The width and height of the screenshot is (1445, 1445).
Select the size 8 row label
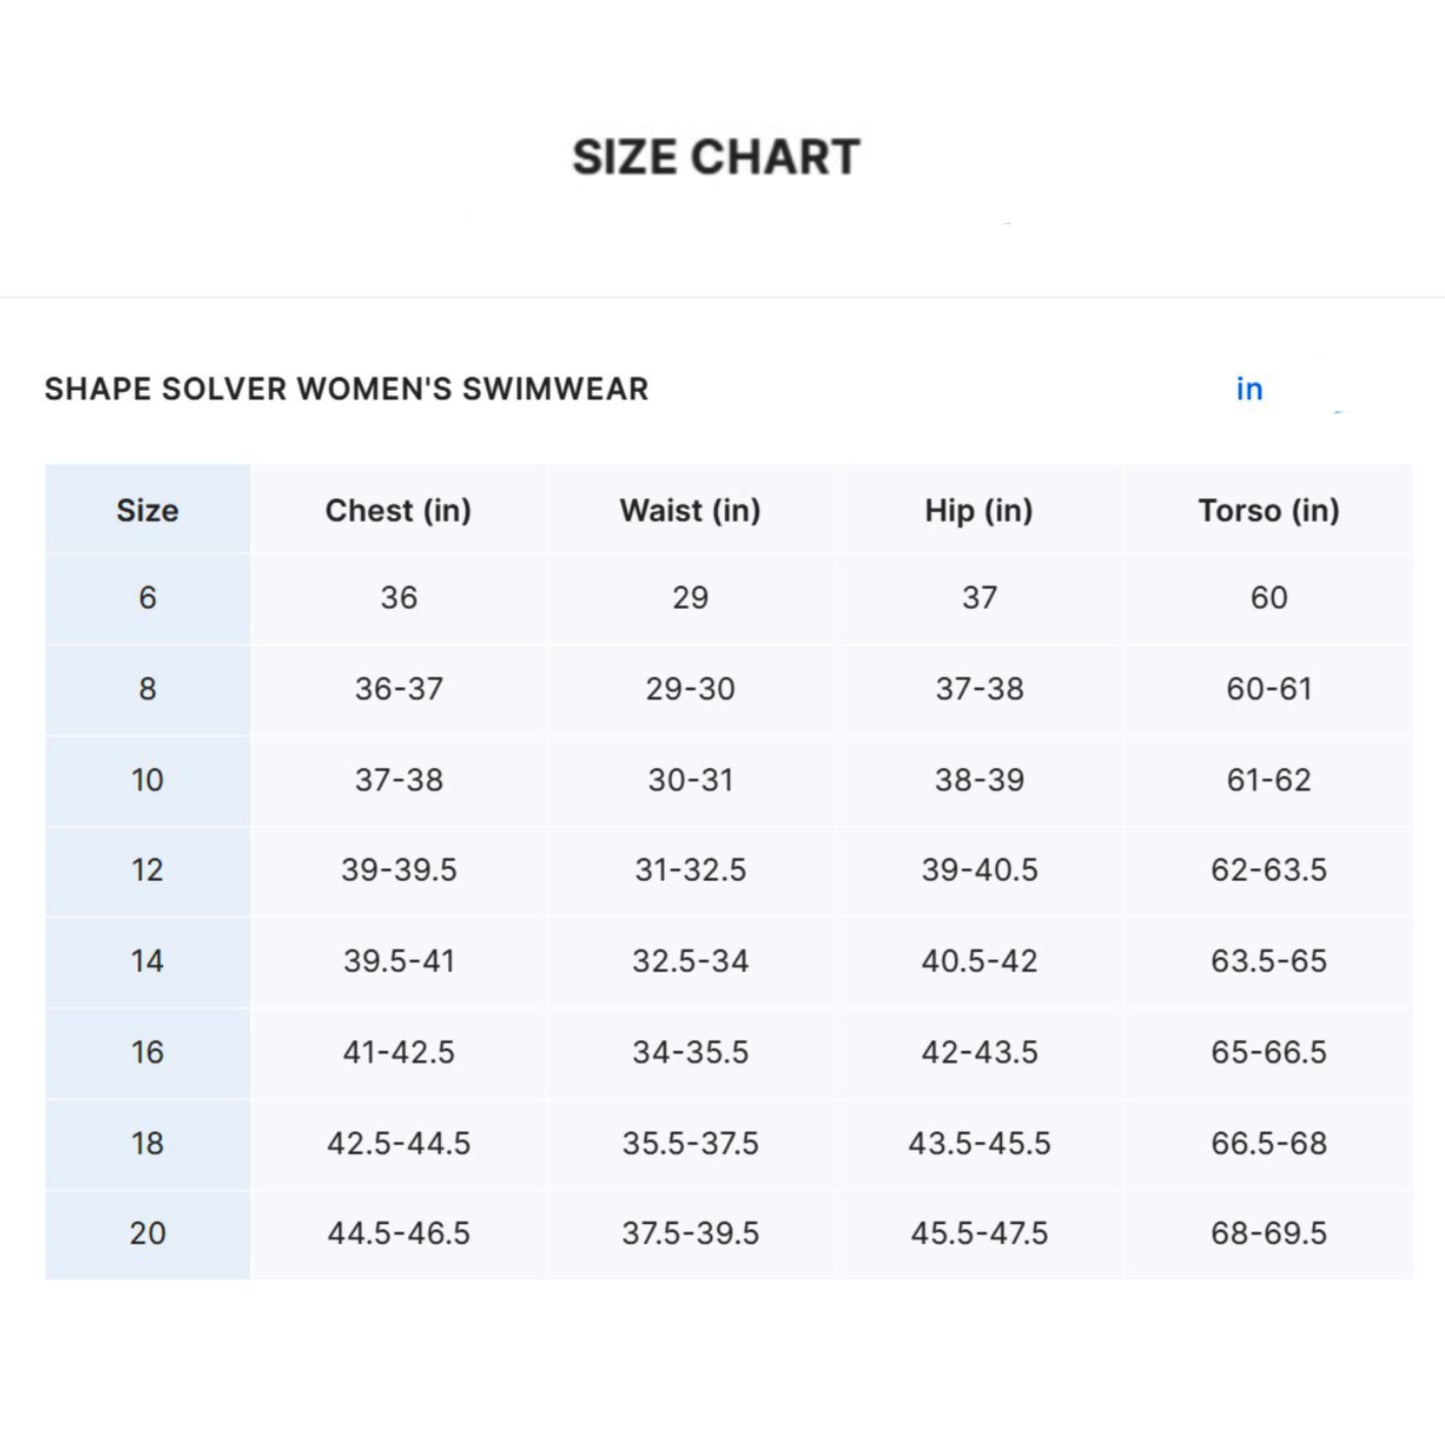point(147,689)
